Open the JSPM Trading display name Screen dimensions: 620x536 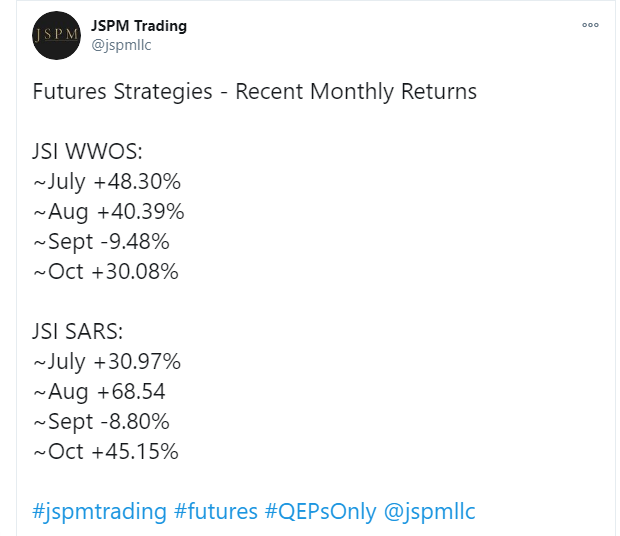pyautogui.click(x=139, y=26)
